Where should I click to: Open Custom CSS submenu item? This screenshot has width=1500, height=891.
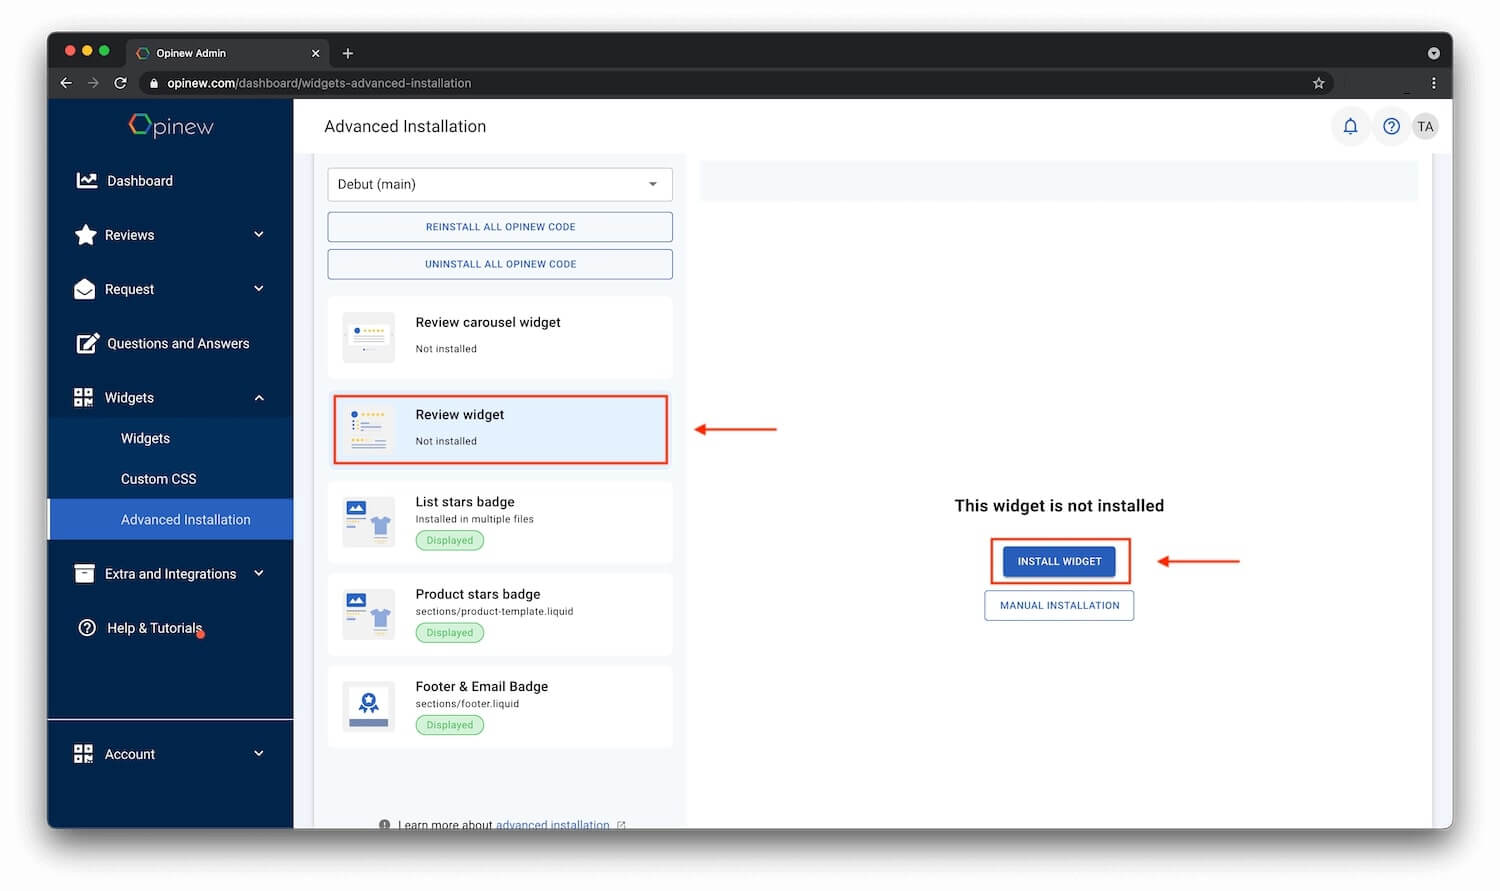(x=158, y=479)
